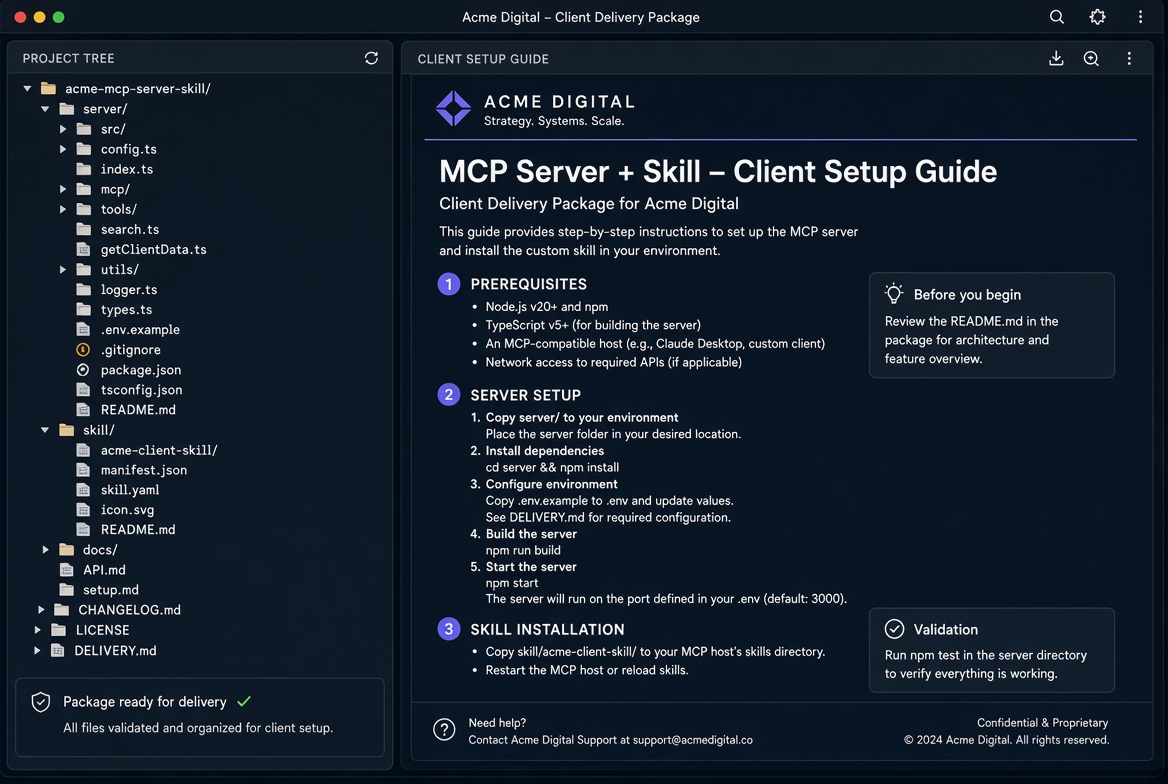This screenshot has width=1168, height=784.
Task: Click the PROJECT TREE panel header
Action: [x=69, y=58]
